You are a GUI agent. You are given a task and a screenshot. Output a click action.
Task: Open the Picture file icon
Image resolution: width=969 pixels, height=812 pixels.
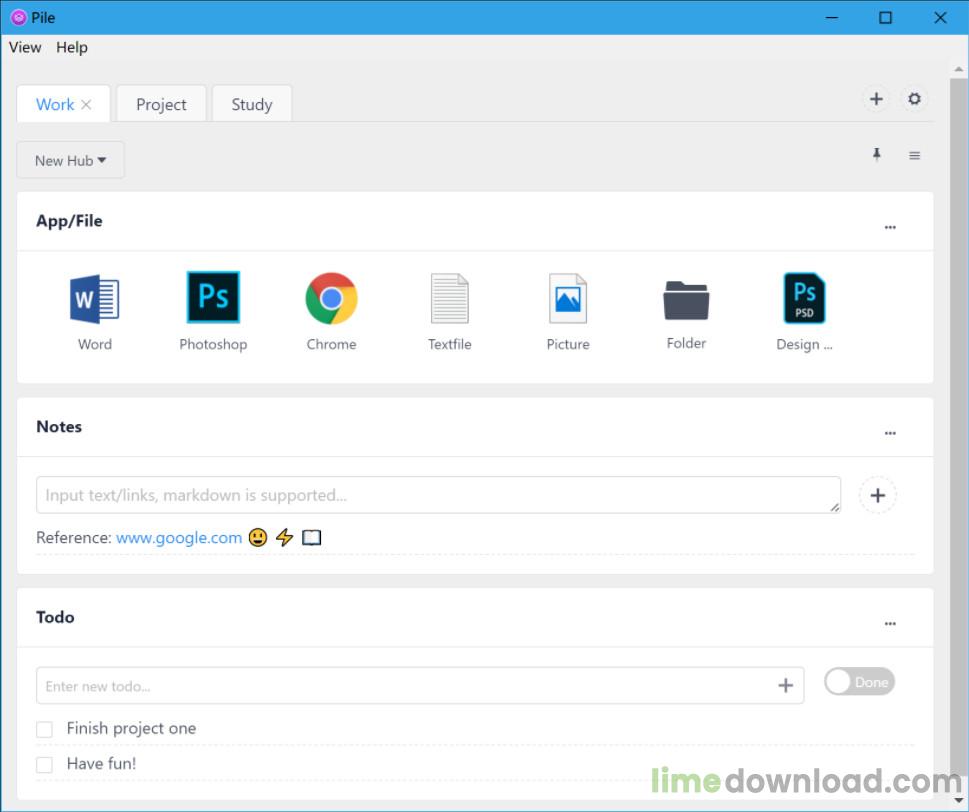pos(568,298)
